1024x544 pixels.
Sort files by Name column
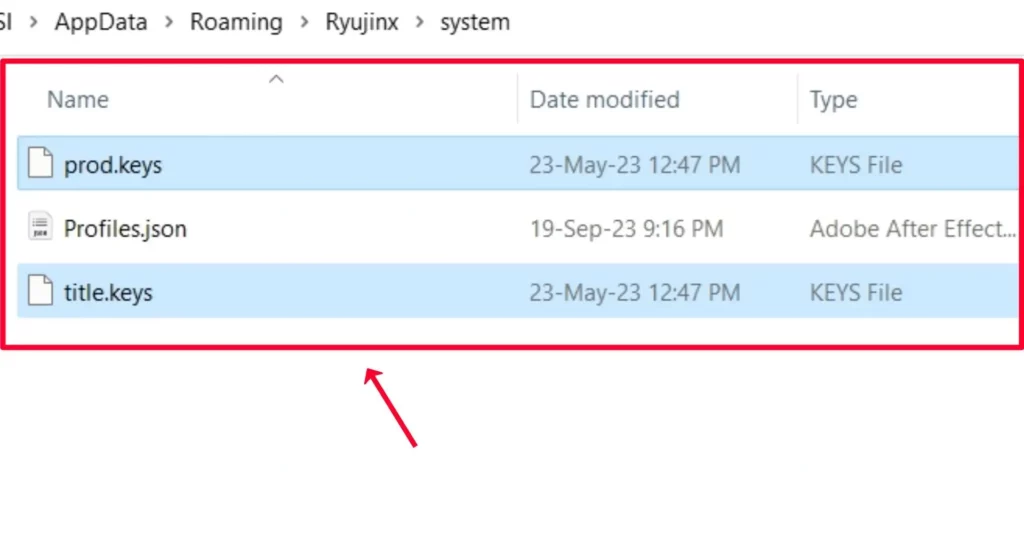[x=78, y=100]
